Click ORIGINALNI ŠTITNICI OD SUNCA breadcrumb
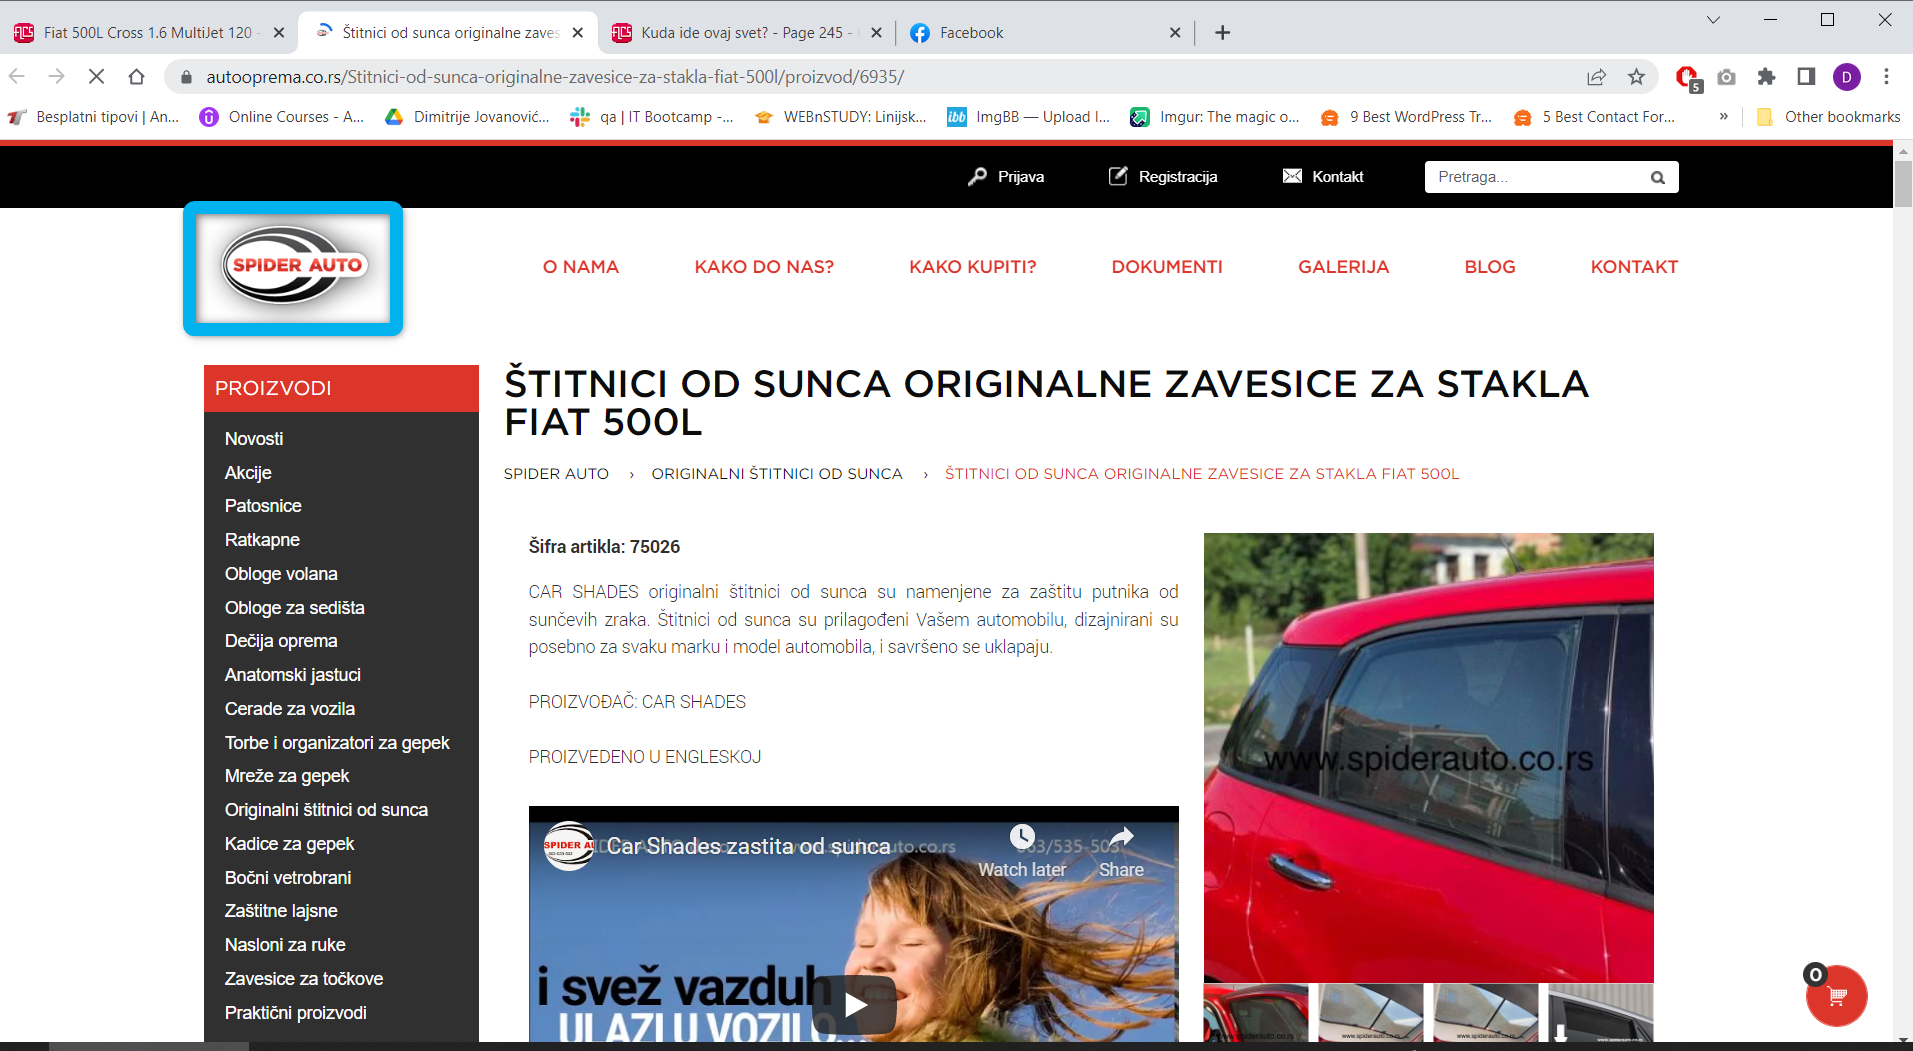 click(777, 474)
